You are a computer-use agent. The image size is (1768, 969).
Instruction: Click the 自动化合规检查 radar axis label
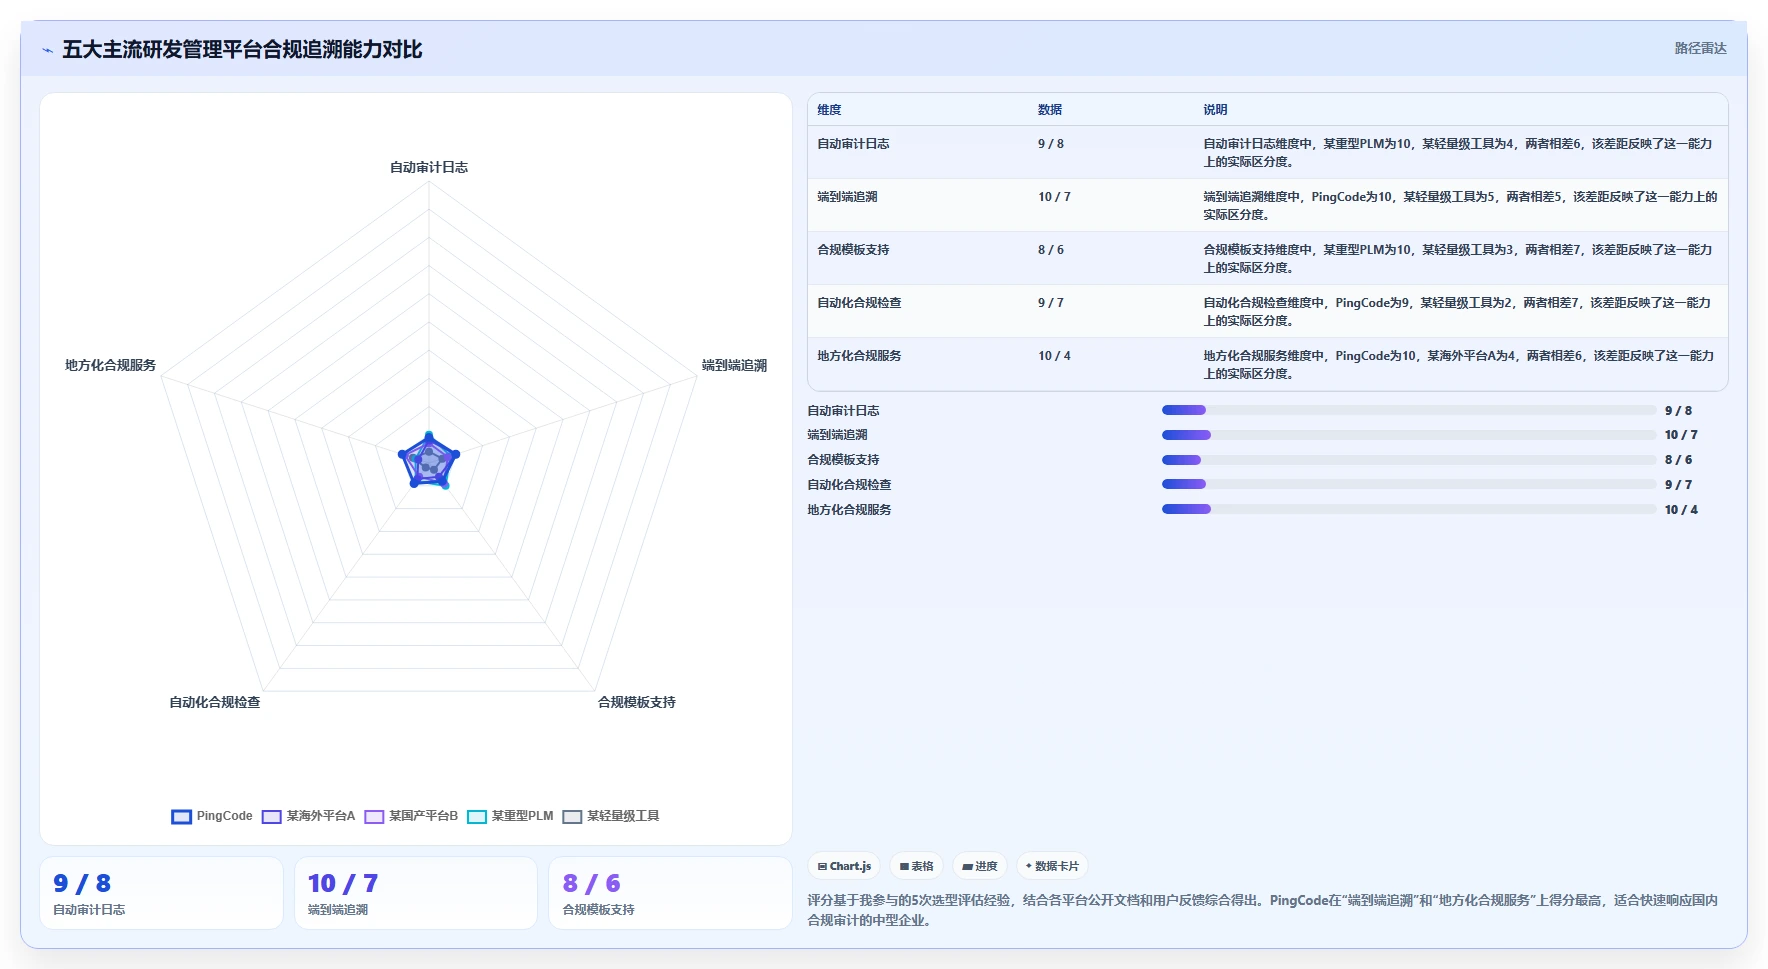click(215, 702)
